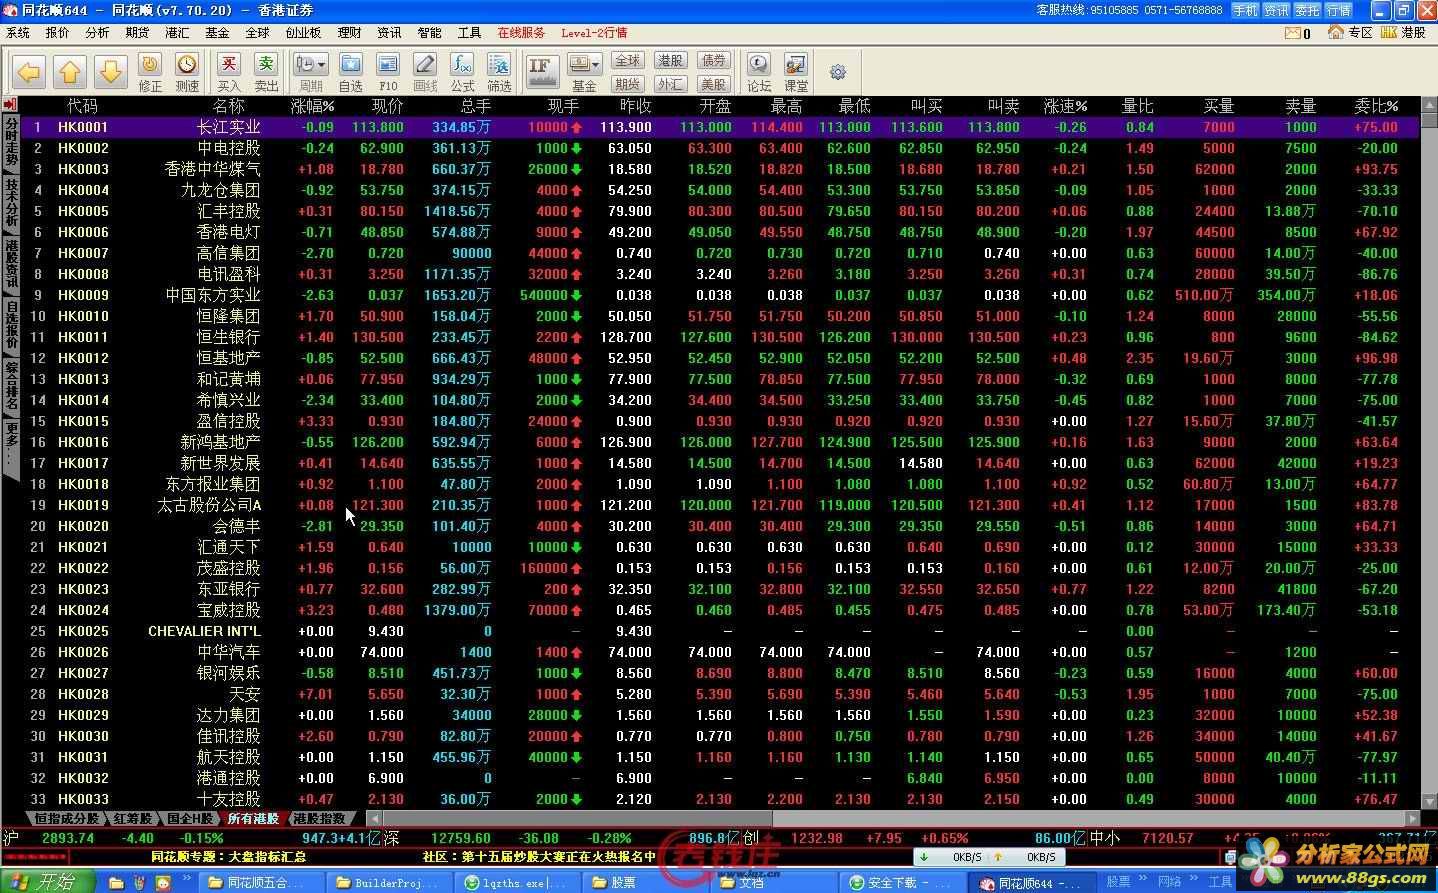Click the HK 港股 icon at top right
The height and width of the screenshot is (893, 1438).
tap(1403, 33)
